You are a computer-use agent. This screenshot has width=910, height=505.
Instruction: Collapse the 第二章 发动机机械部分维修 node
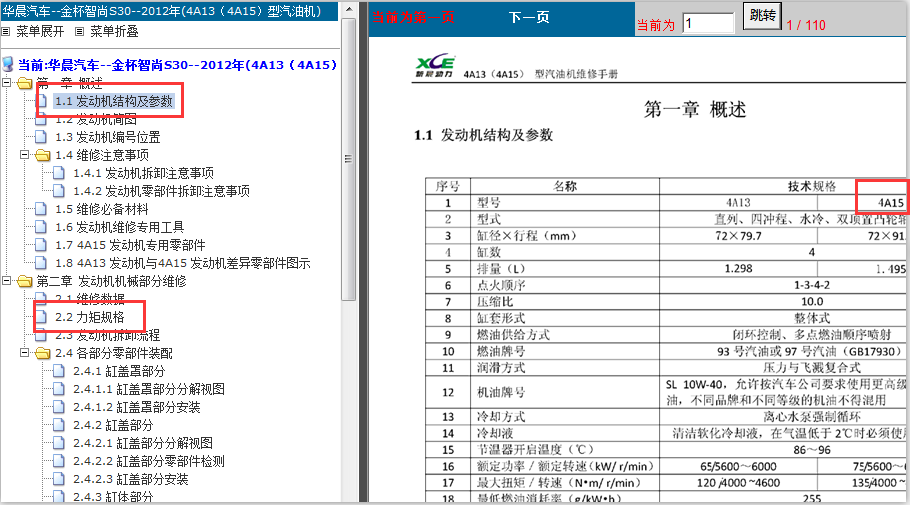pos(6,281)
